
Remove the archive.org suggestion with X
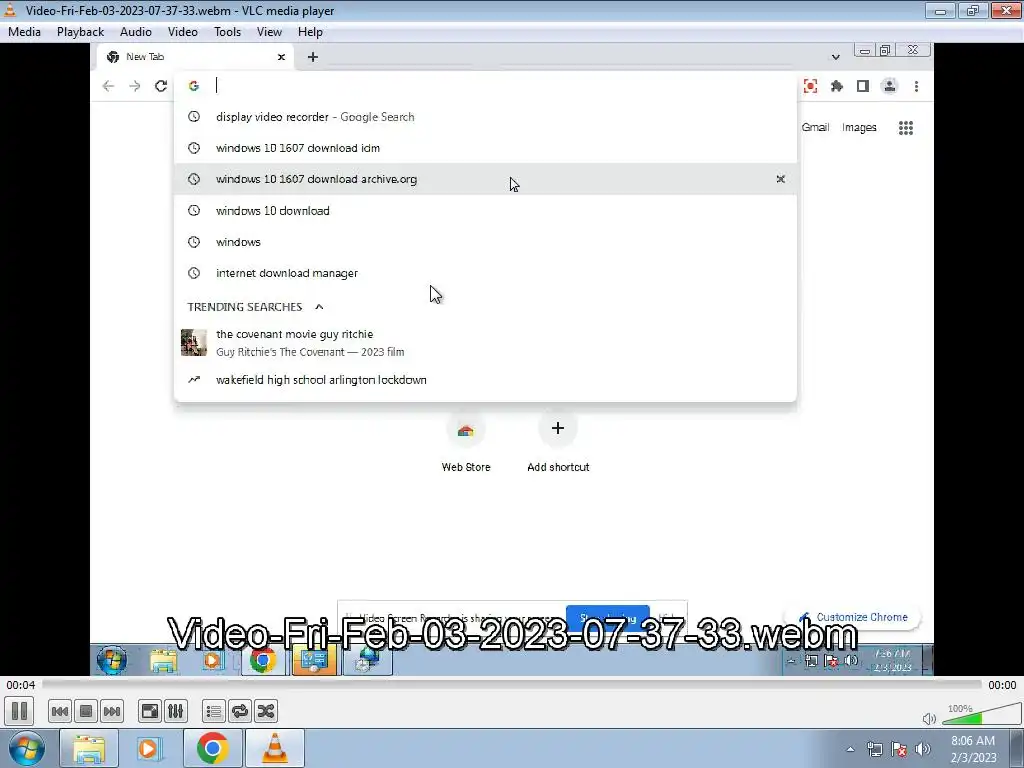point(780,179)
